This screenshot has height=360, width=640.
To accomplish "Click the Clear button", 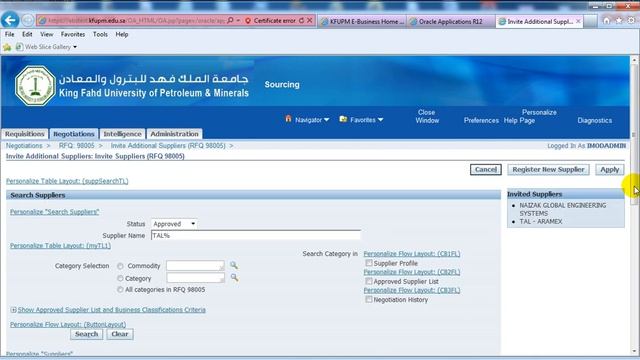I will point(120,334).
